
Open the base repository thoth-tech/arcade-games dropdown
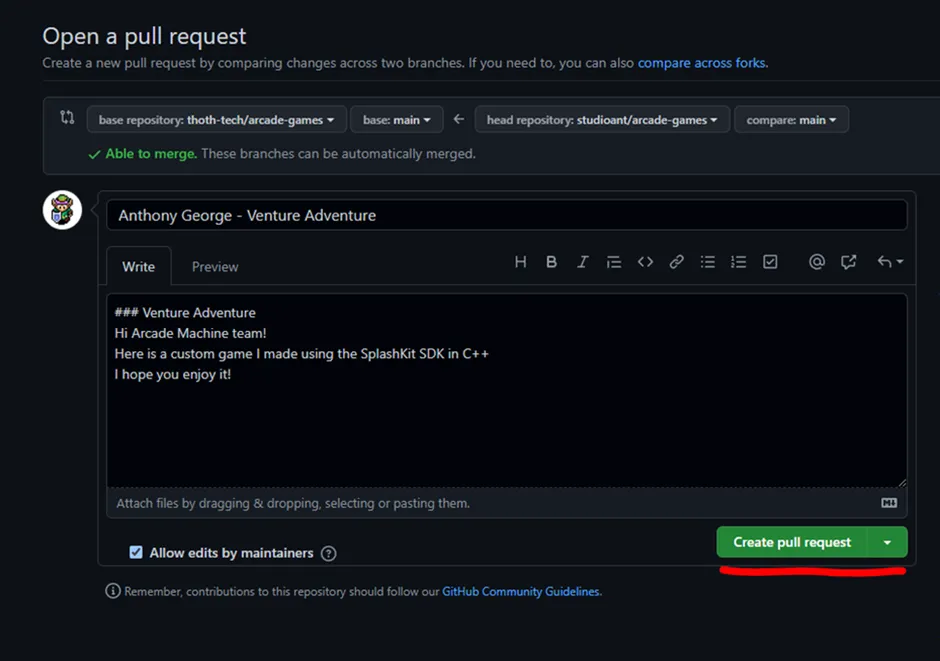pyautogui.click(x=216, y=120)
